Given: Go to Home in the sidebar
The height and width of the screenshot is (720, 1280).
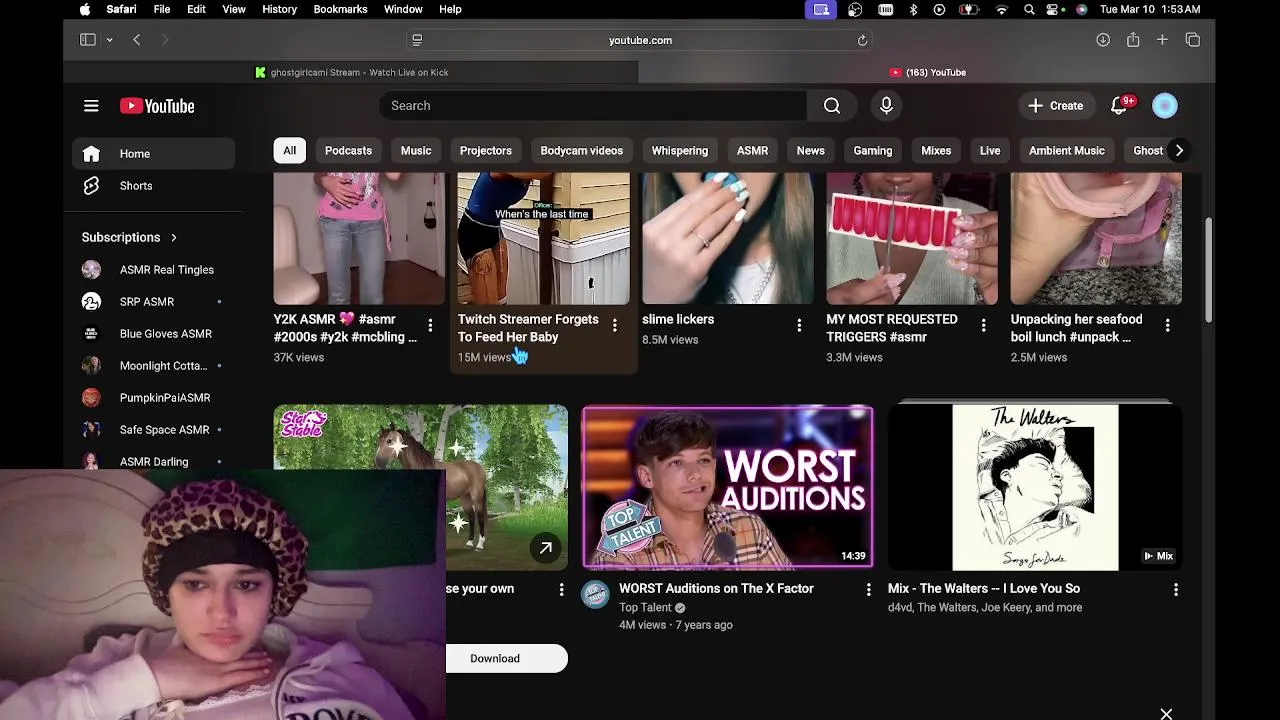Looking at the screenshot, I should pyautogui.click(x=153, y=154).
